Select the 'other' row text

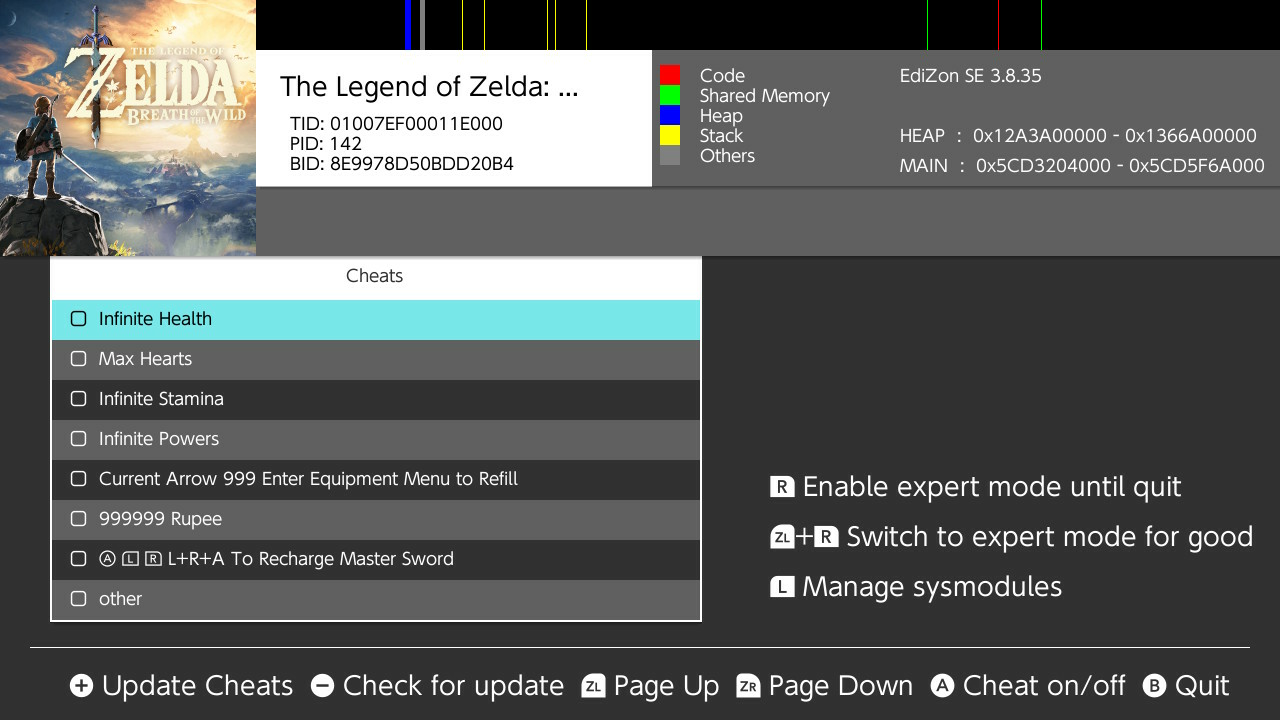pos(120,599)
